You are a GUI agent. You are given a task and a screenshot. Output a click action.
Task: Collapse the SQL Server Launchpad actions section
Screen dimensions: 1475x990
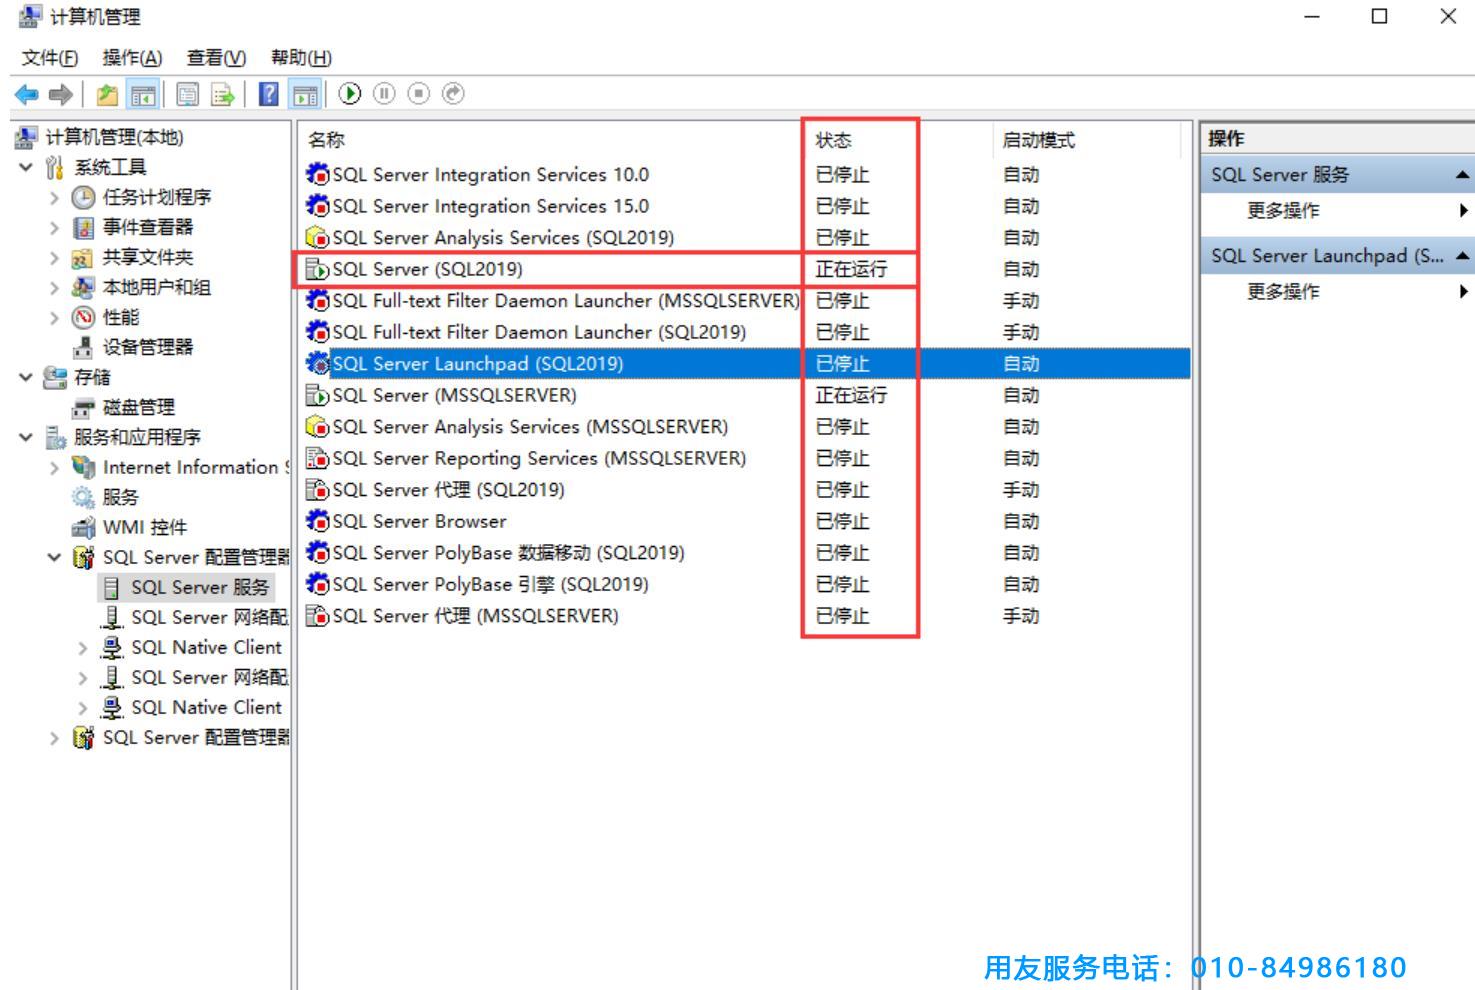(x=1462, y=256)
